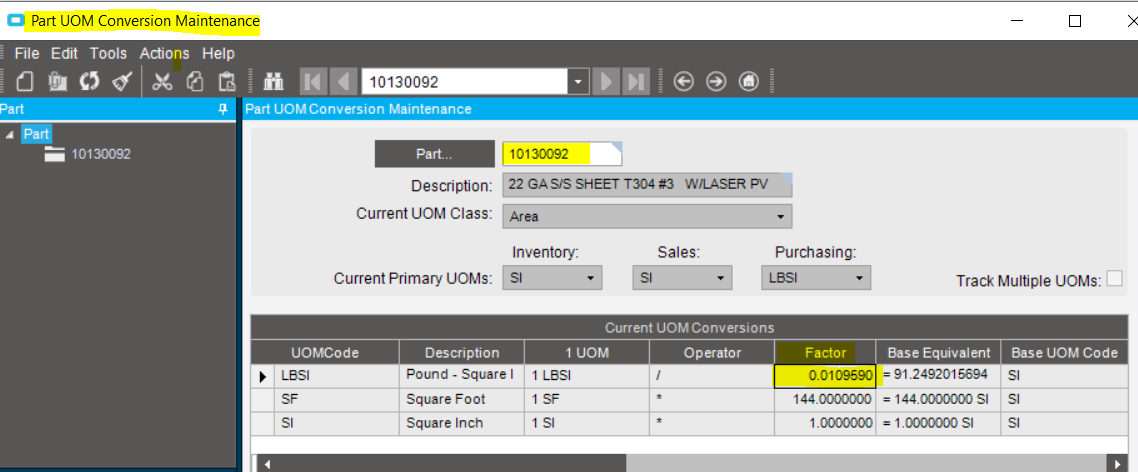The height and width of the screenshot is (472, 1138).
Task: Click the Part... lookup button
Action: [434, 154]
